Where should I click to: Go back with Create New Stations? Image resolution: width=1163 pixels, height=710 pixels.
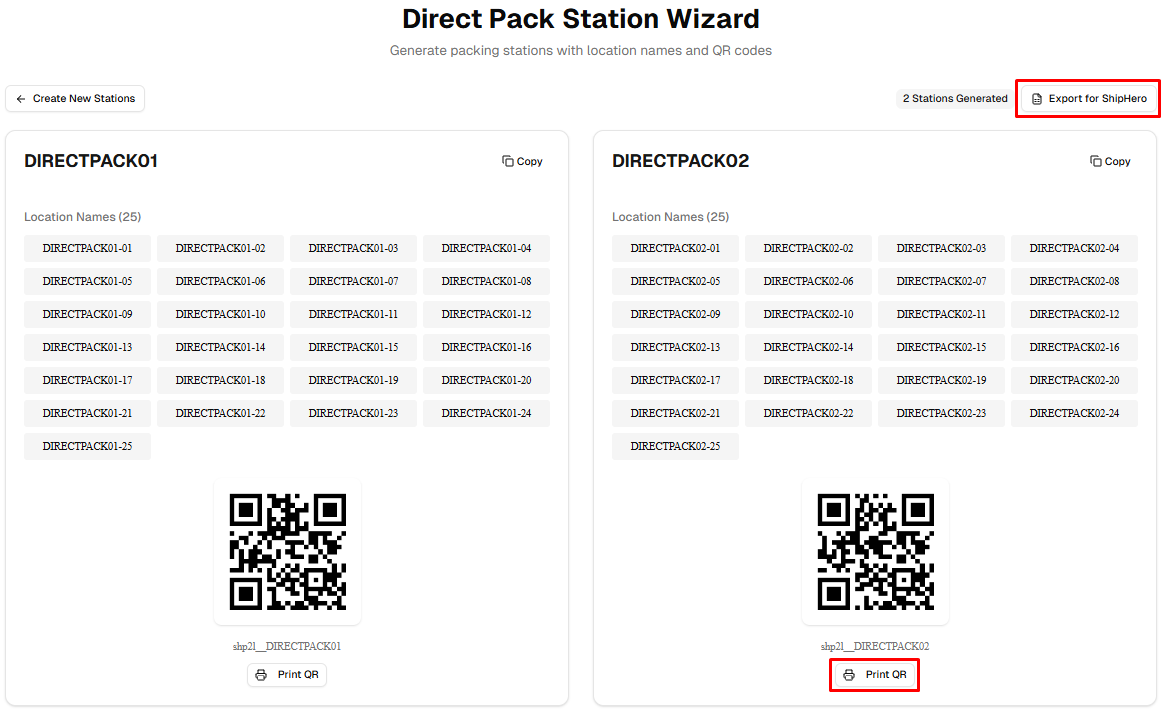pyautogui.click(x=75, y=98)
